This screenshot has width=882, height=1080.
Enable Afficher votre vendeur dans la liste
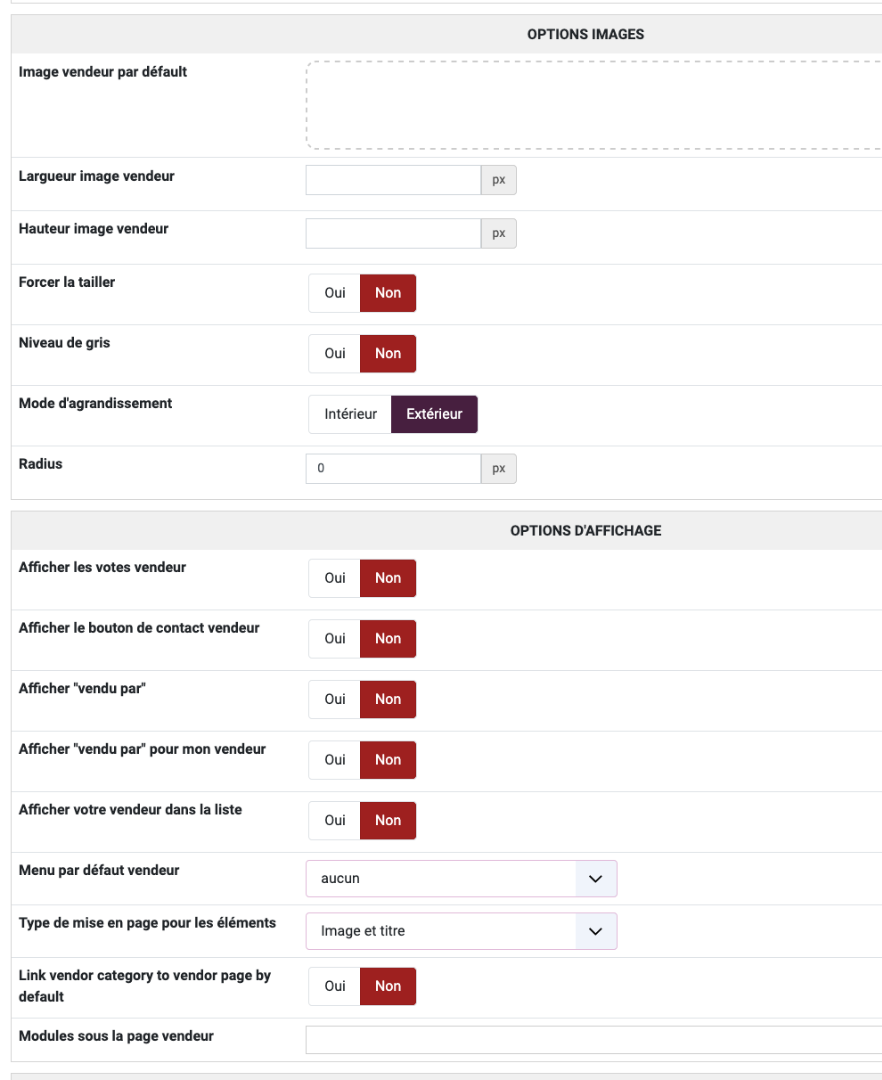pos(334,820)
